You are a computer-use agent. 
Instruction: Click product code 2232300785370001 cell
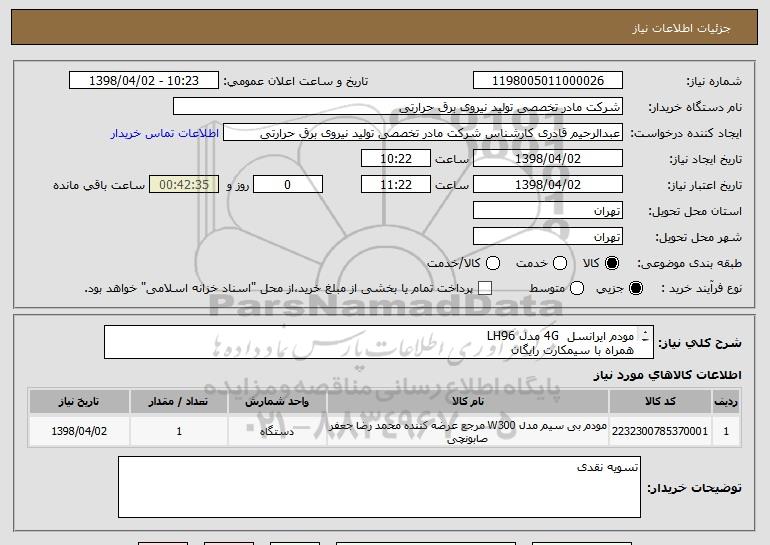660,431
